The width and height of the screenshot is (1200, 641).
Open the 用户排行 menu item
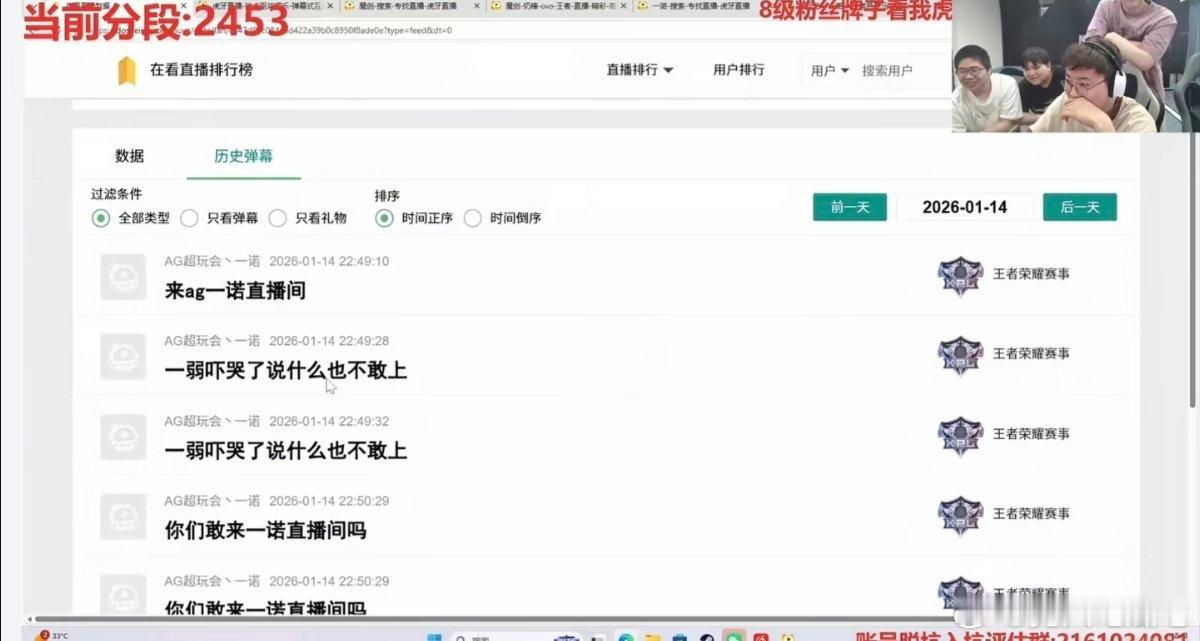[x=739, y=70]
